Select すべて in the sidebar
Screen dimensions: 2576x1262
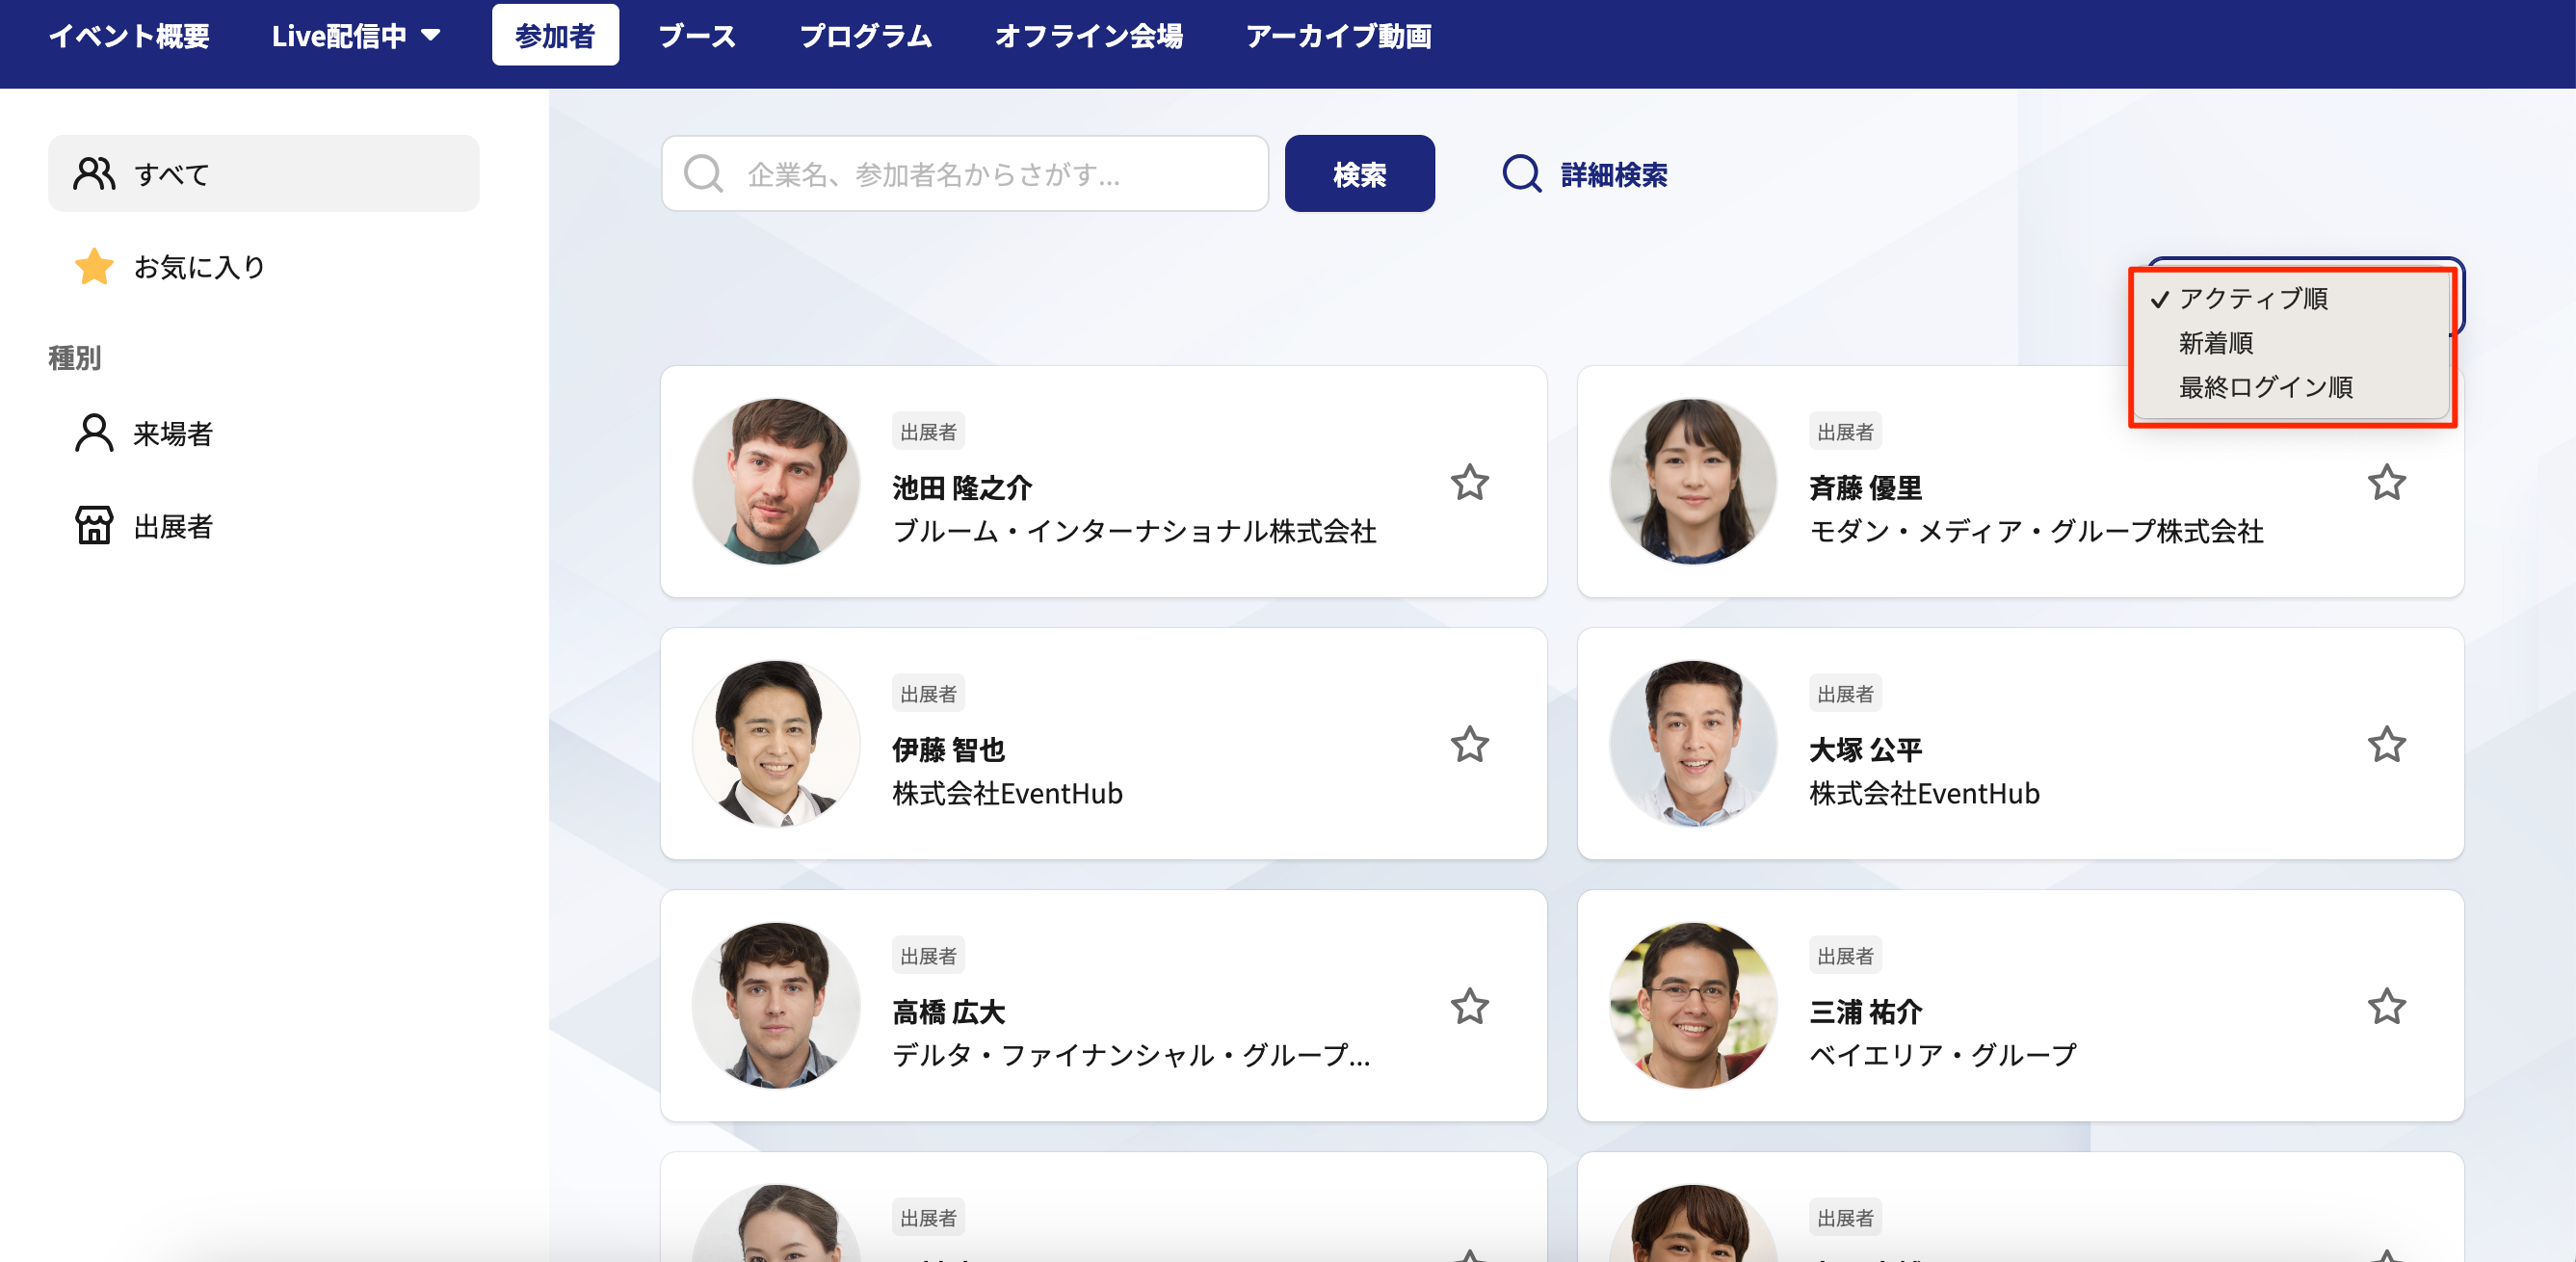(263, 174)
